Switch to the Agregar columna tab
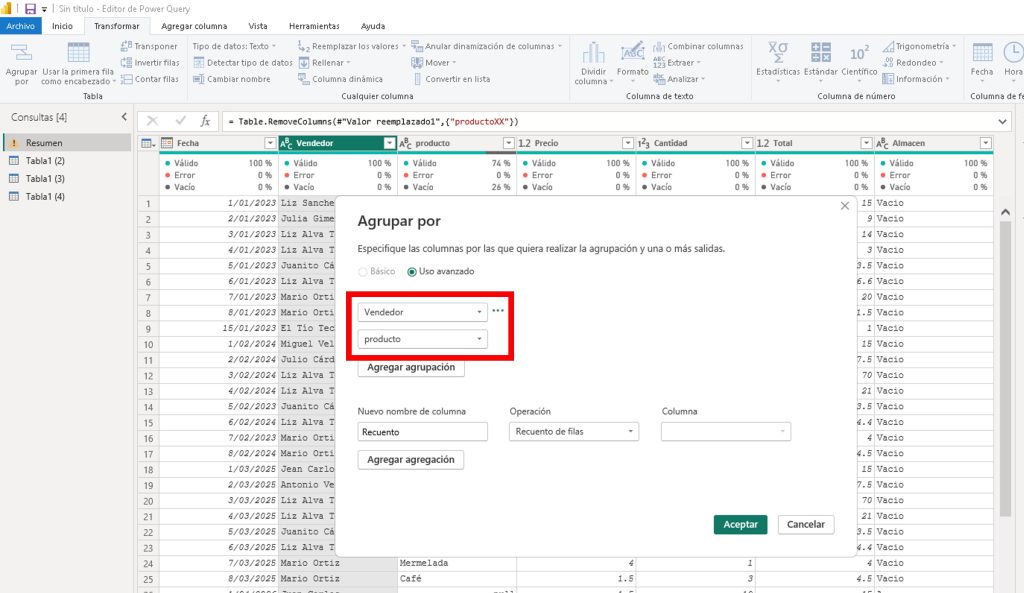 coord(193,26)
